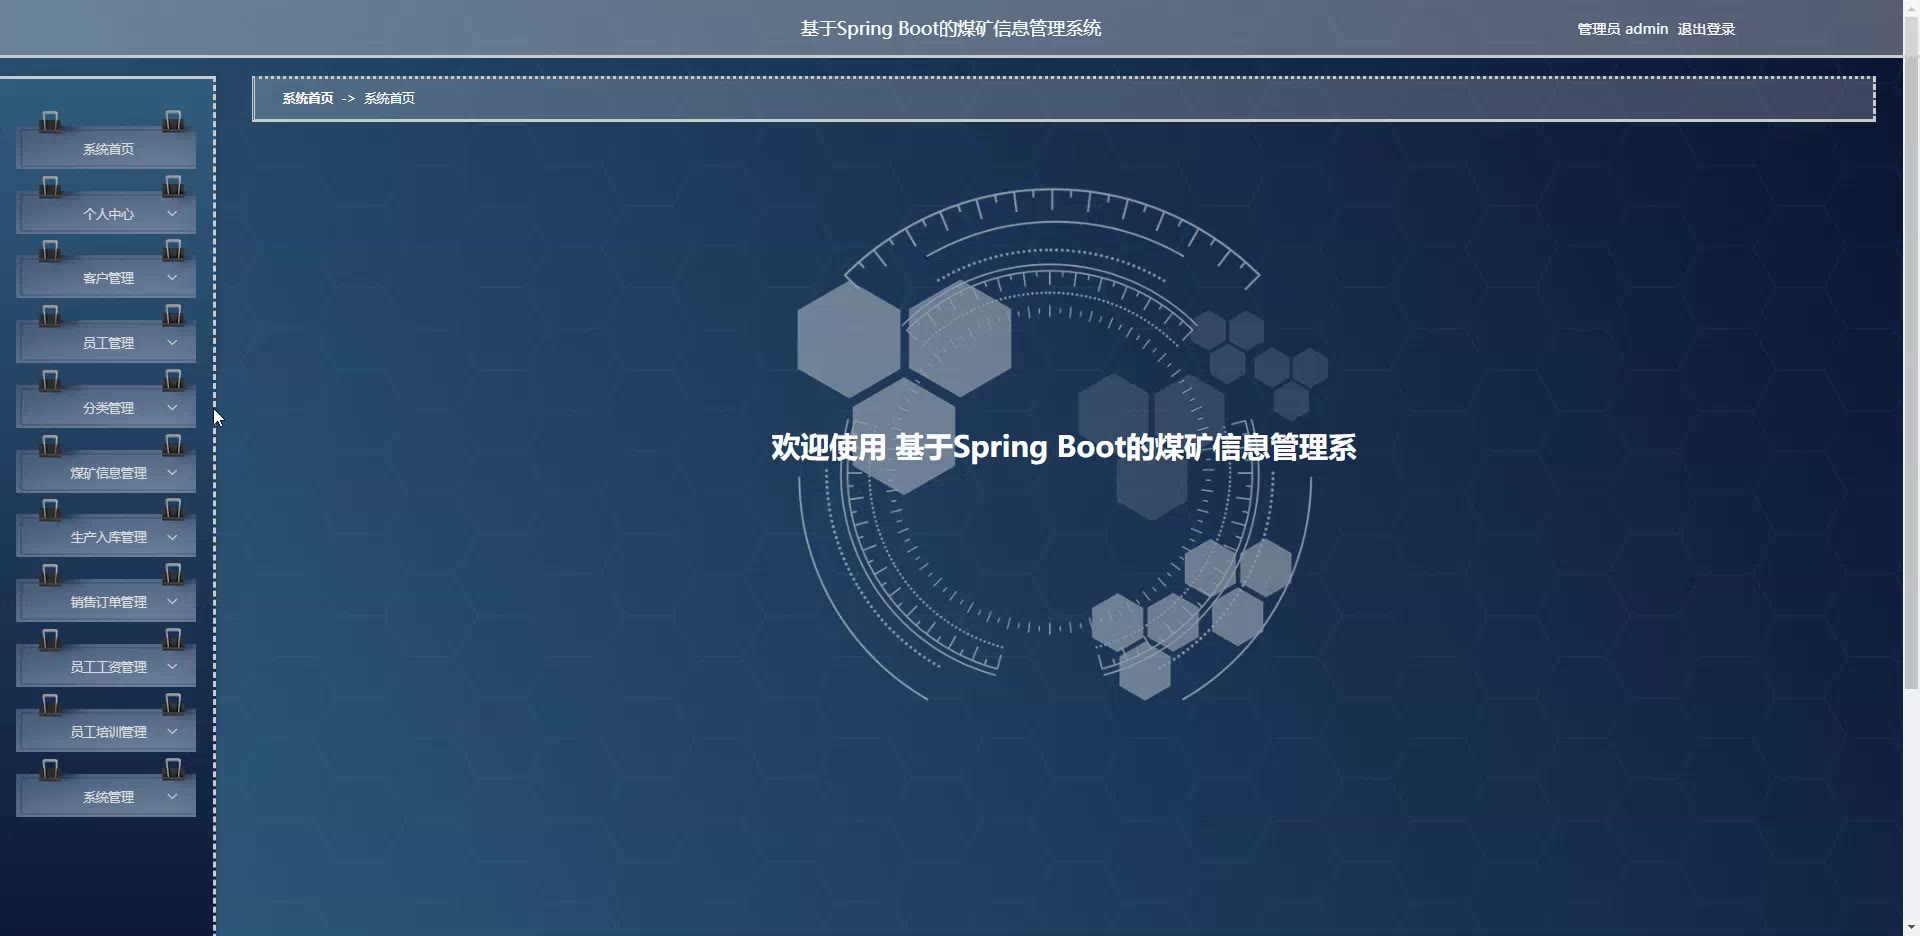Open the 系统首页 sidebar menu item
The height and width of the screenshot is (936, 1920).
pos(106,149)
